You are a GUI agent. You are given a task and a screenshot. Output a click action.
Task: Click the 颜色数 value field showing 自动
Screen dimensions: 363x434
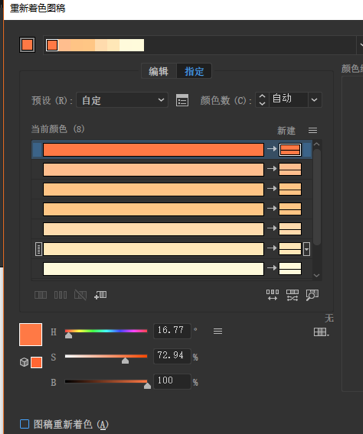(x=288, y=100)
